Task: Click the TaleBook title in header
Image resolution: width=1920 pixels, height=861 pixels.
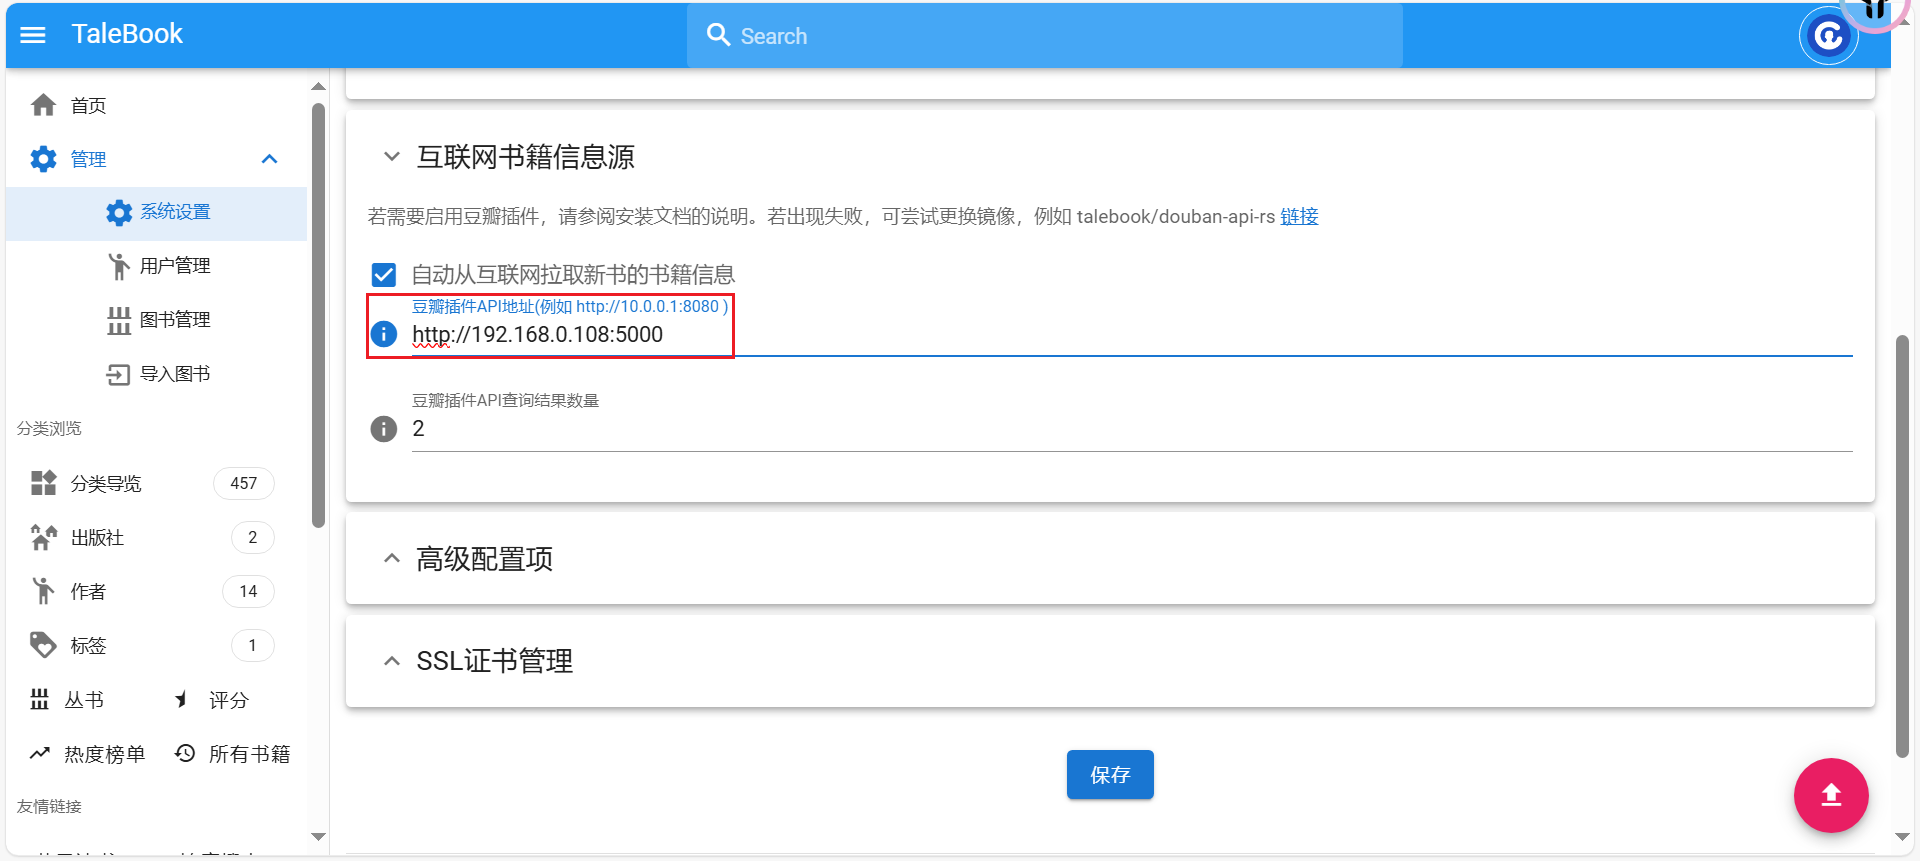Action: coord(127,34)
